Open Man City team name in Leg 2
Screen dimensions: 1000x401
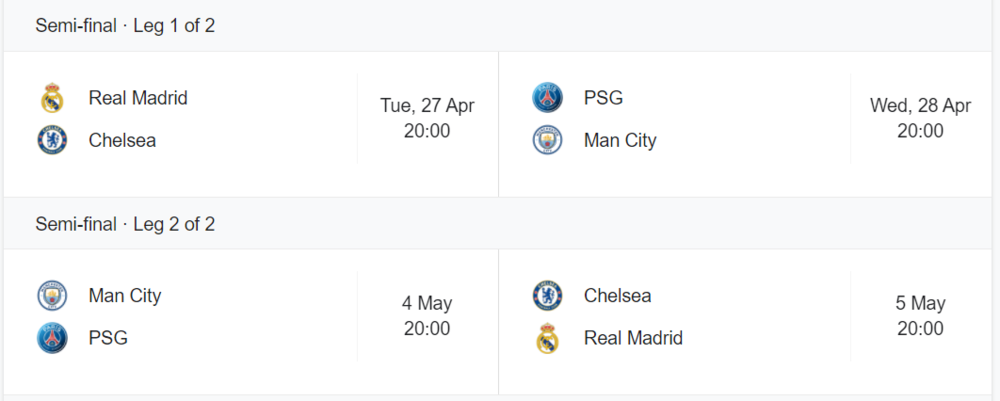pyautogui.click(x=125, y=296)
